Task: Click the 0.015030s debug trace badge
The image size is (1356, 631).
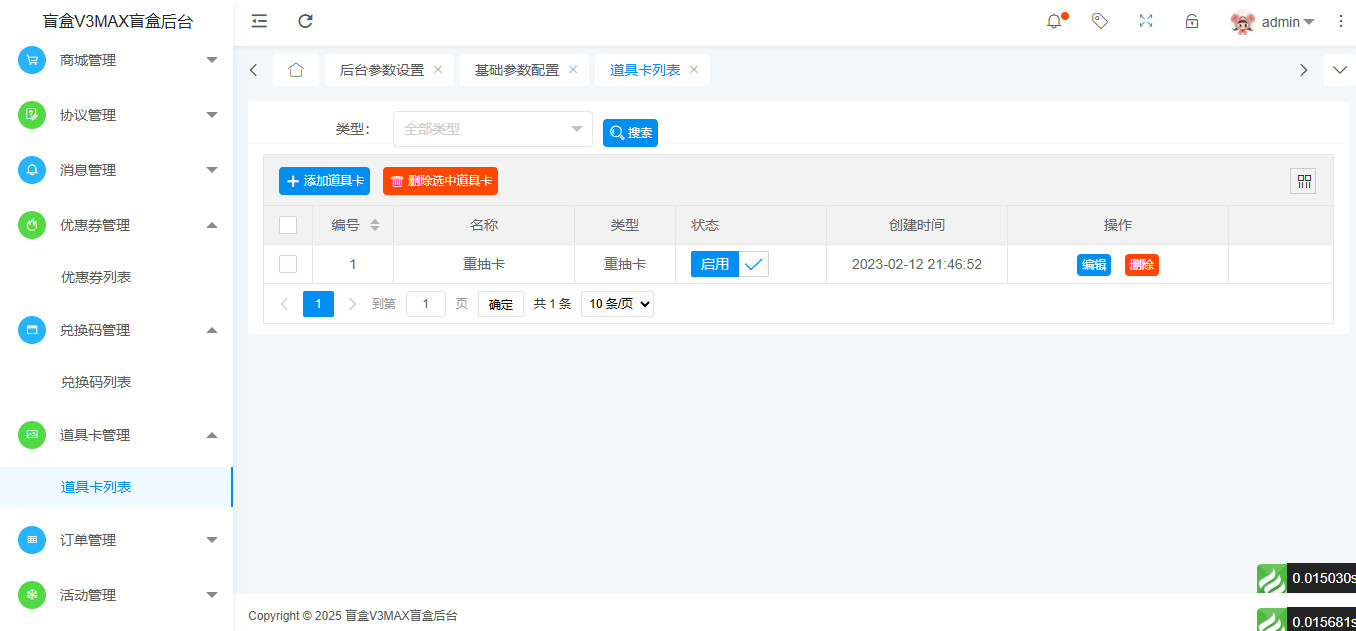Action: tap(1306, 578)
